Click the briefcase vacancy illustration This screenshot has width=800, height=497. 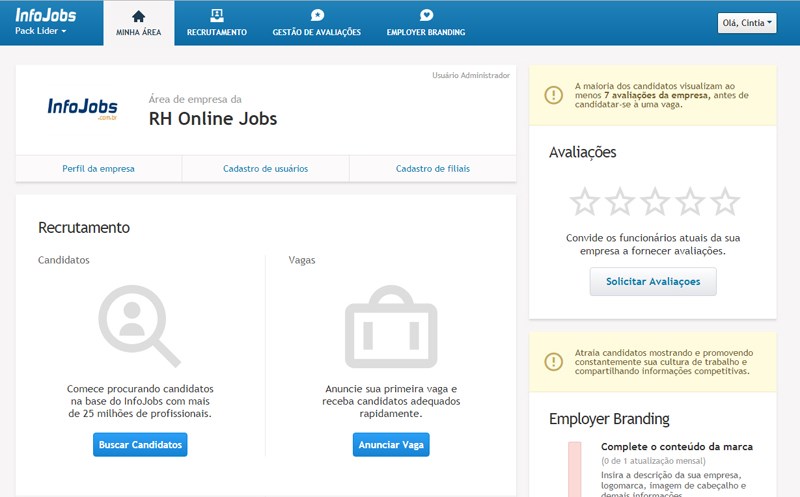(391, 327)
